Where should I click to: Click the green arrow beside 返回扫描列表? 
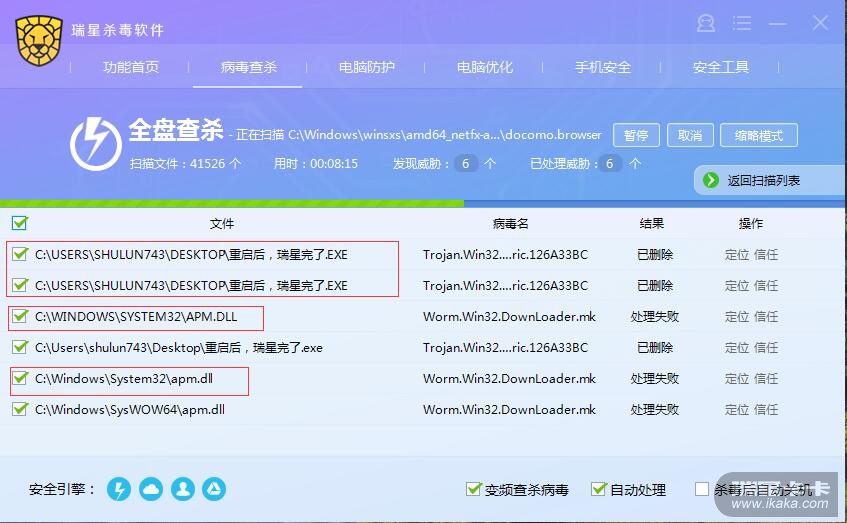click(x=710, y=180)
